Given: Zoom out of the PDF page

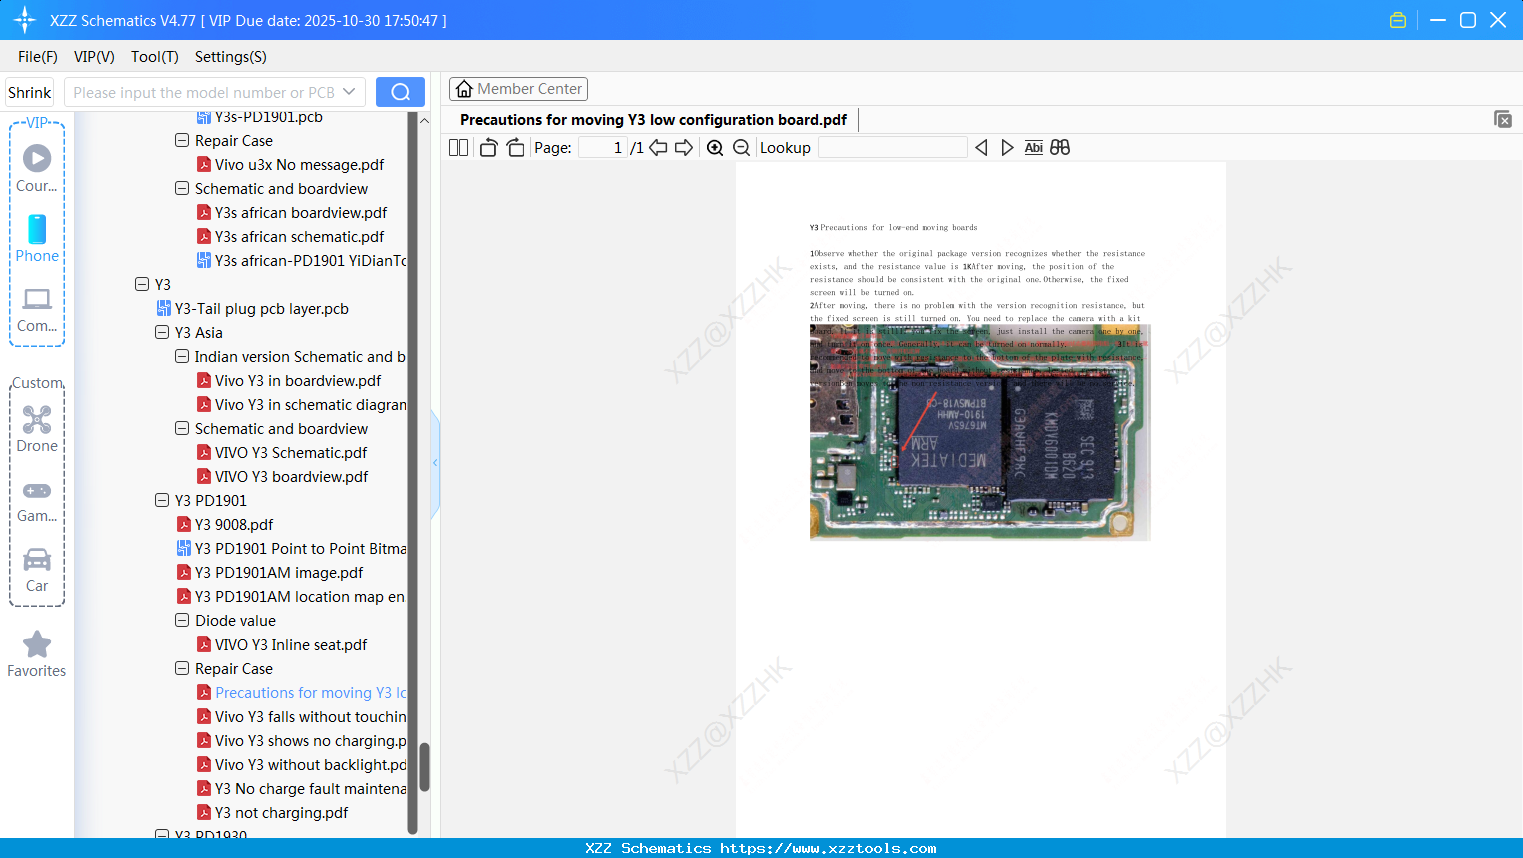Looking at the screenshot, I should [741, 147].
